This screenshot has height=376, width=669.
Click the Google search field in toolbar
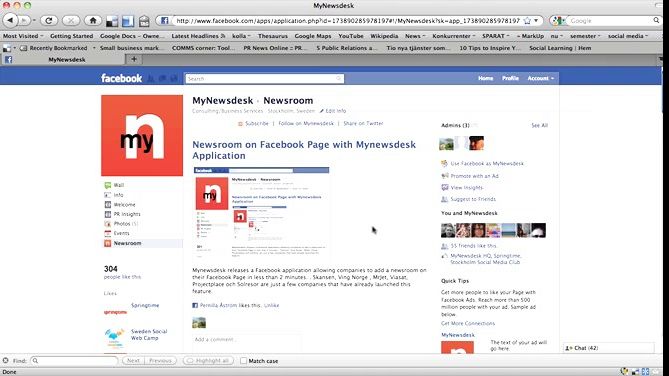611,20
